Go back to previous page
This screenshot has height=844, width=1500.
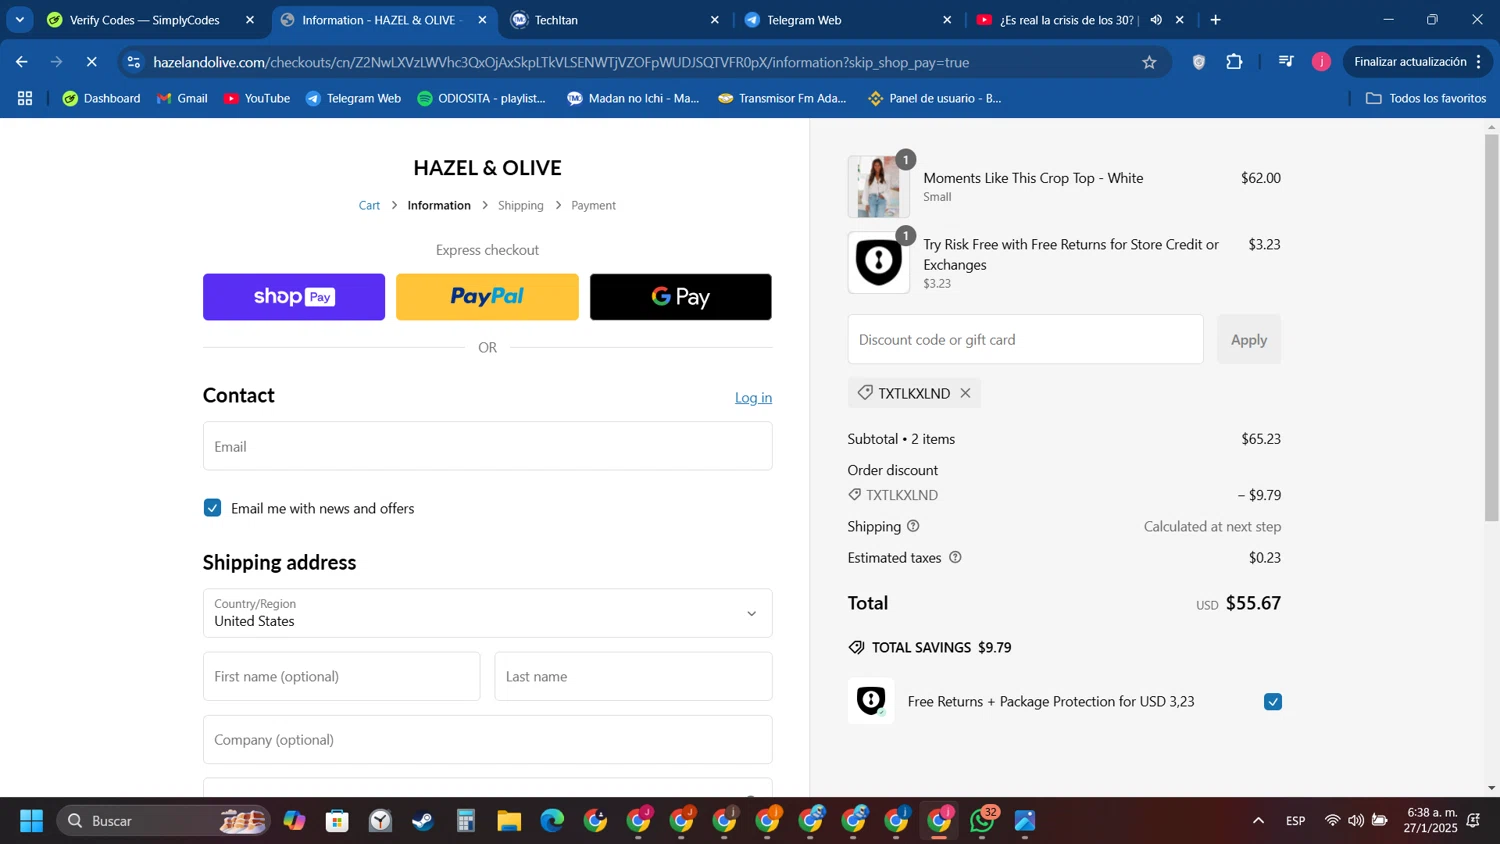pyautogui.click(x=21, y=62)
